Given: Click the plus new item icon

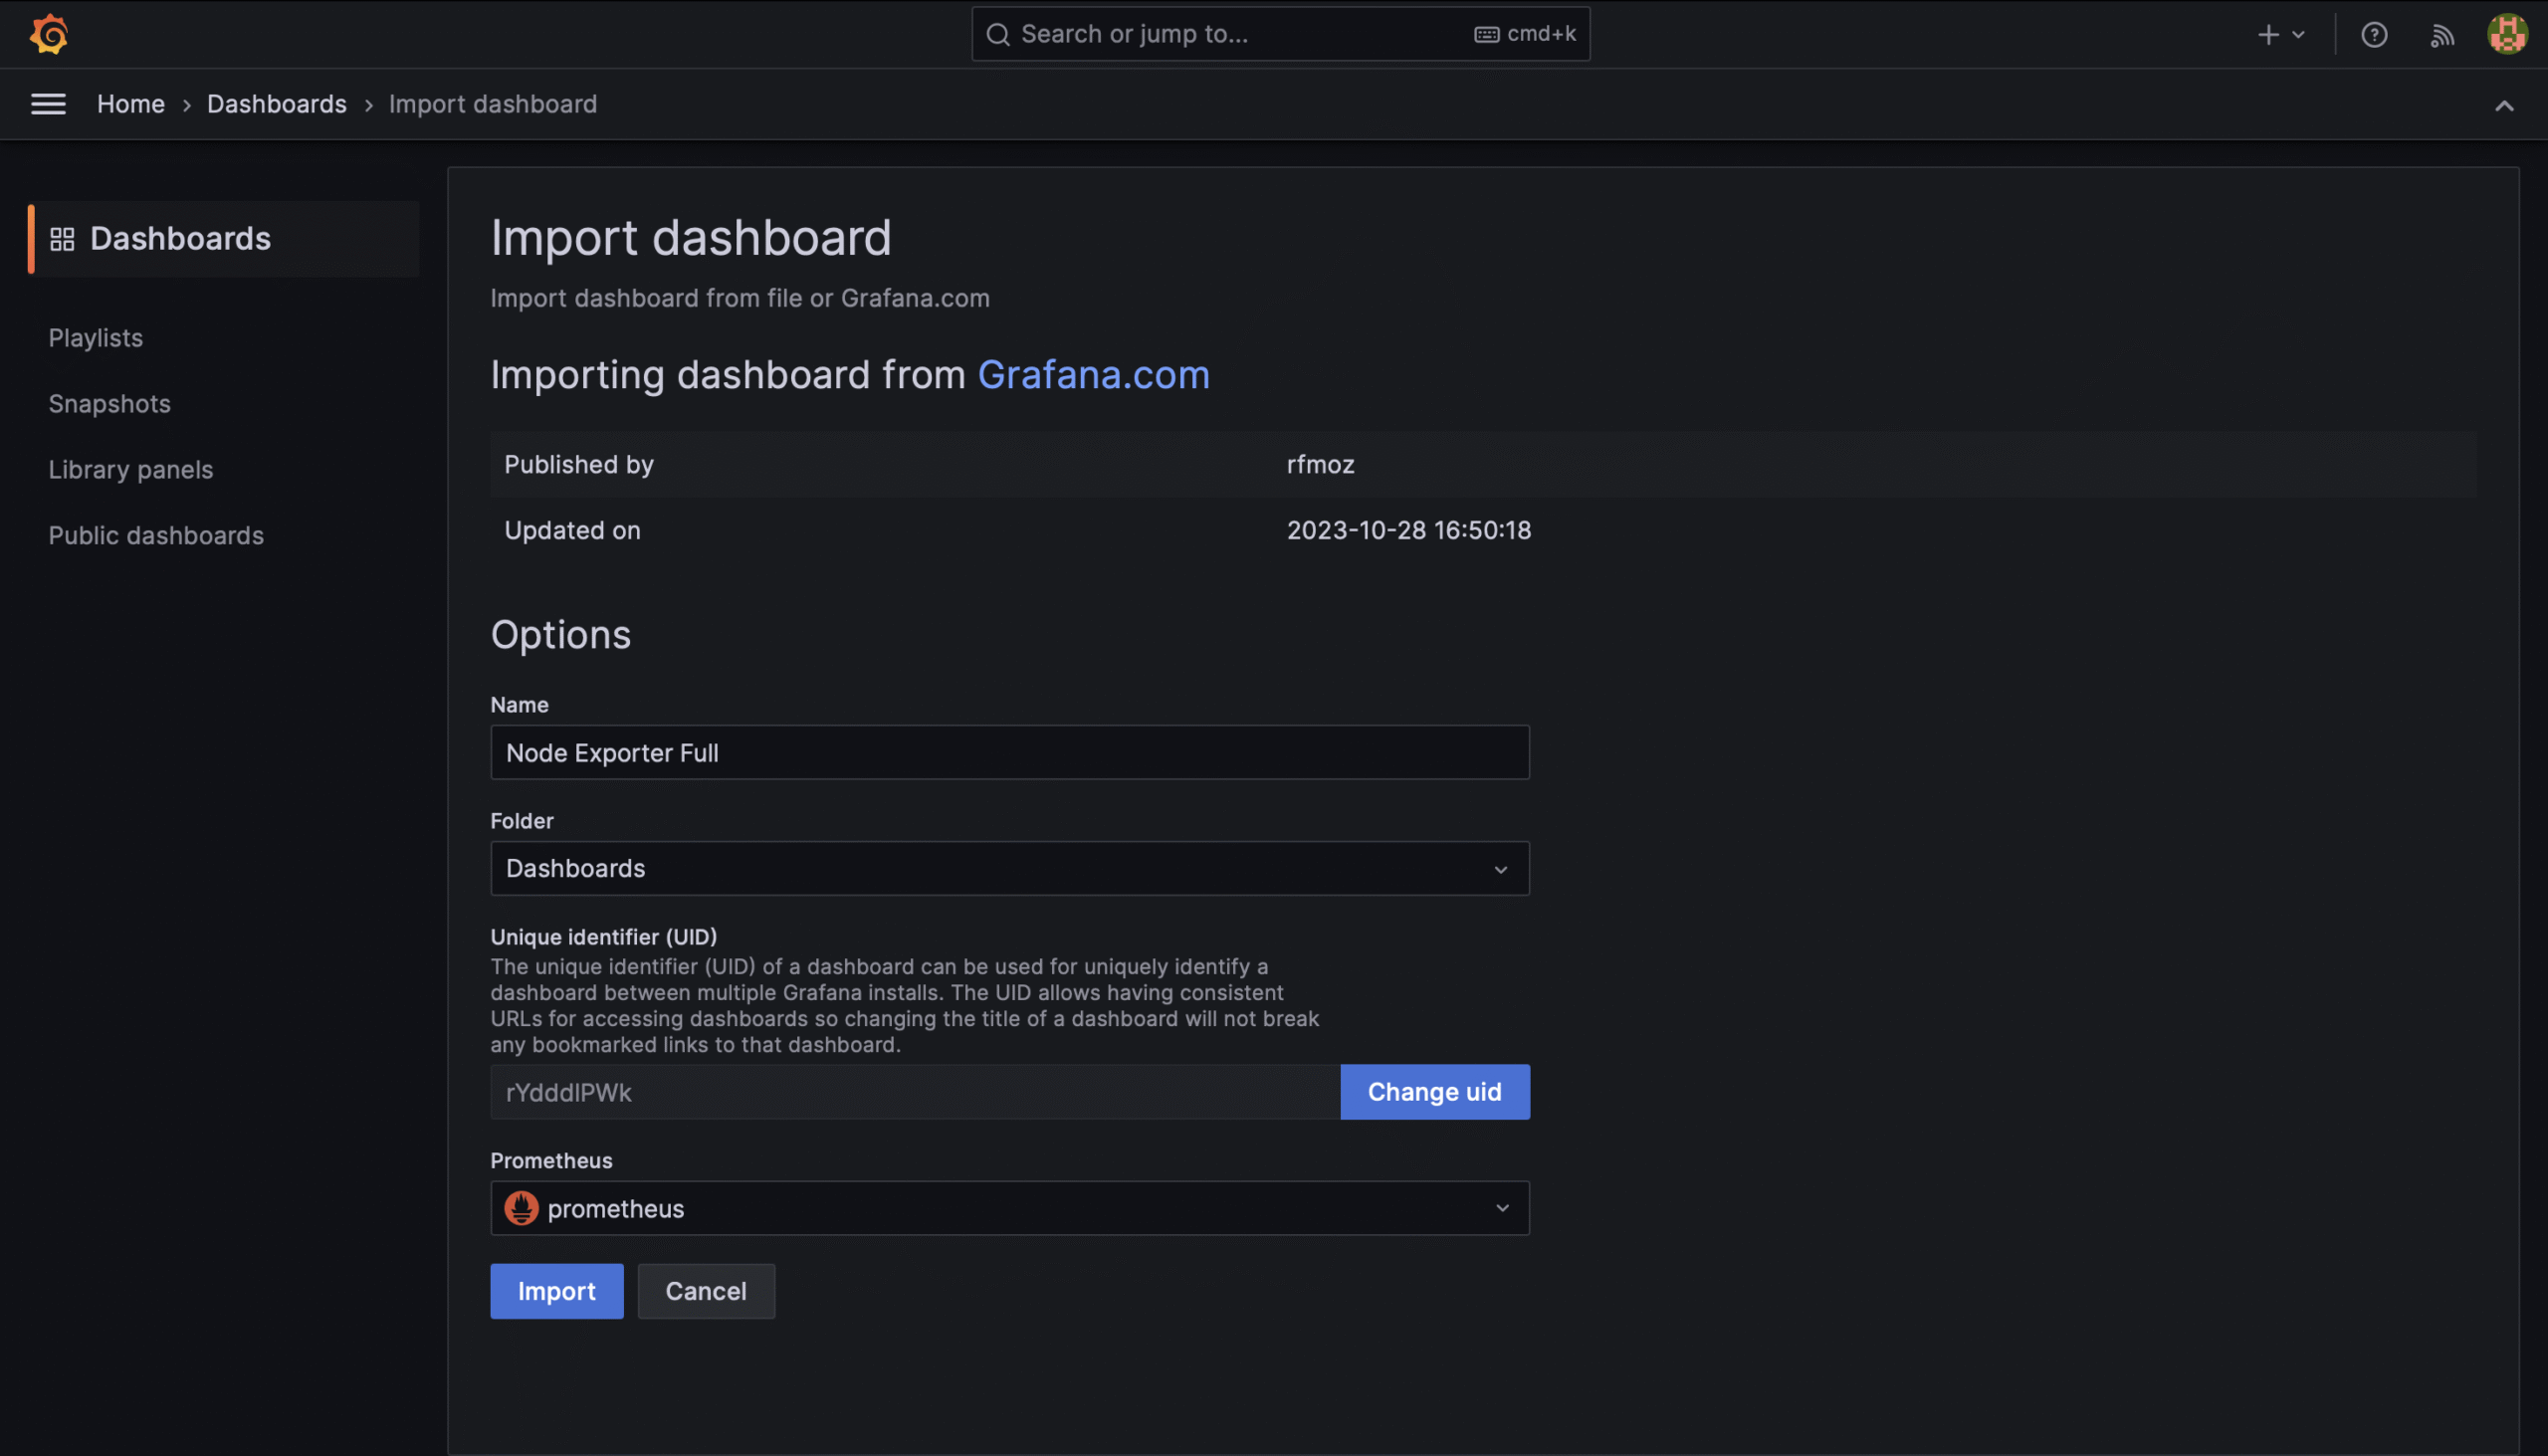Looking at the screenshot, I should point(2268,35).
